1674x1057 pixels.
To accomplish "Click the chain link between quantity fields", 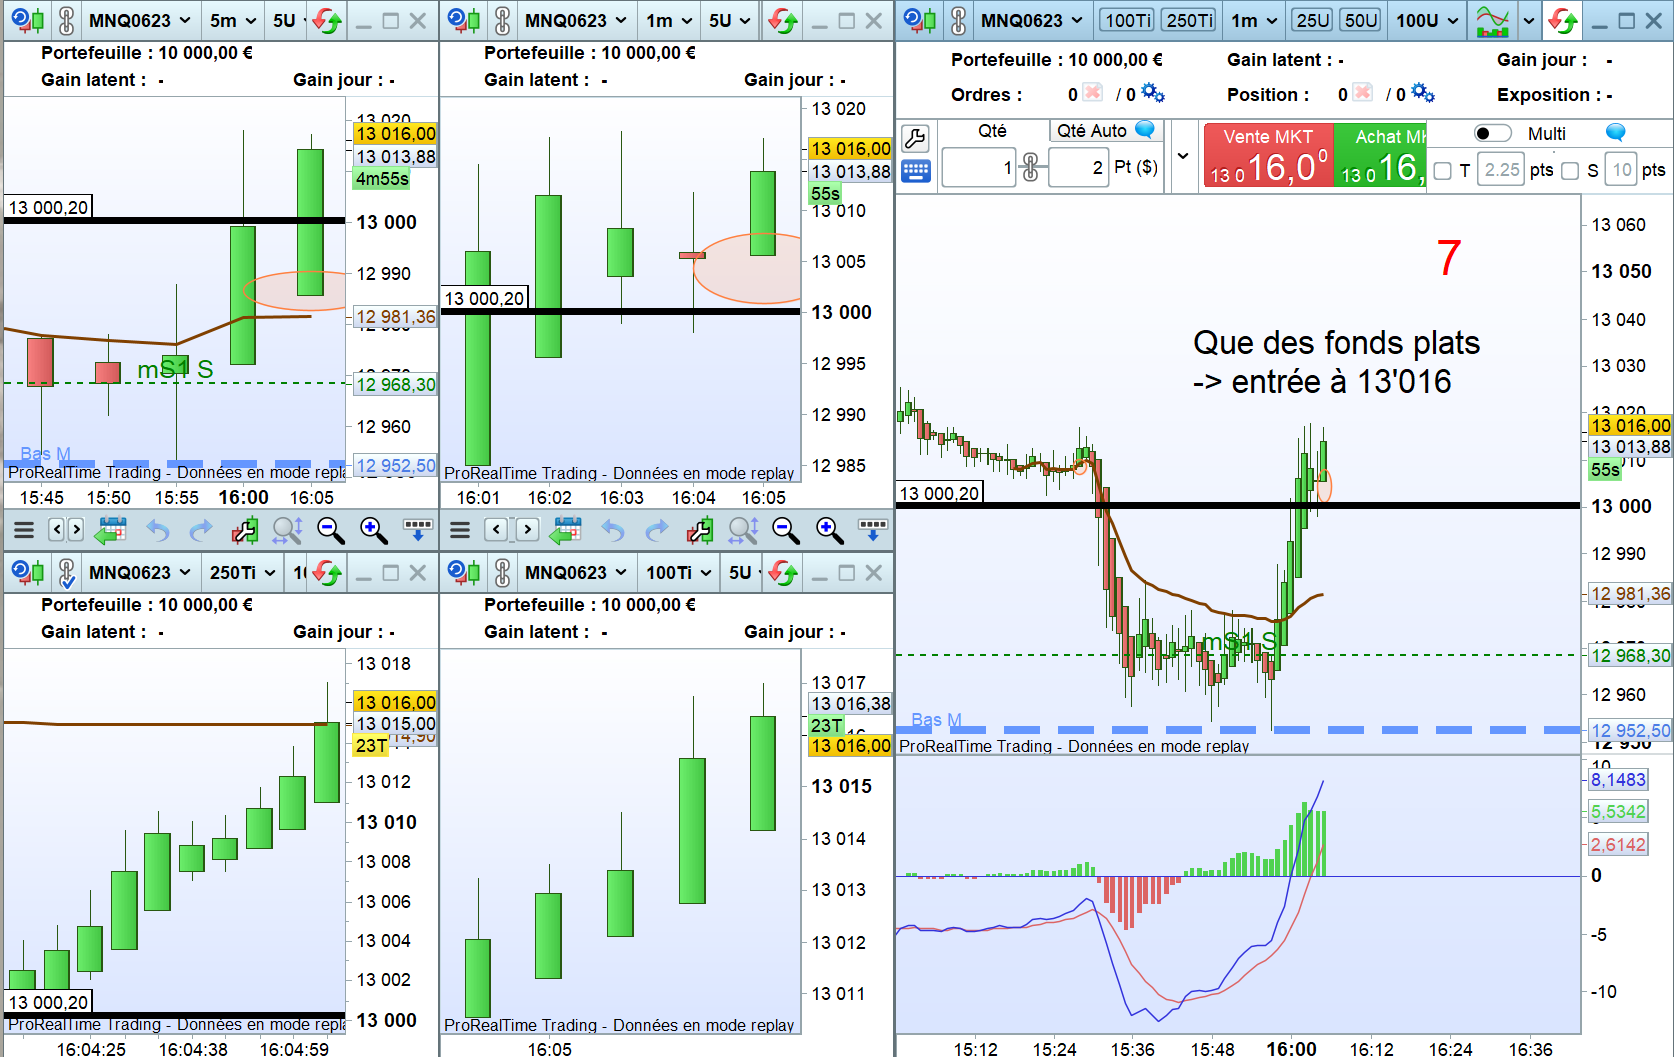I will click(1031, 168).
